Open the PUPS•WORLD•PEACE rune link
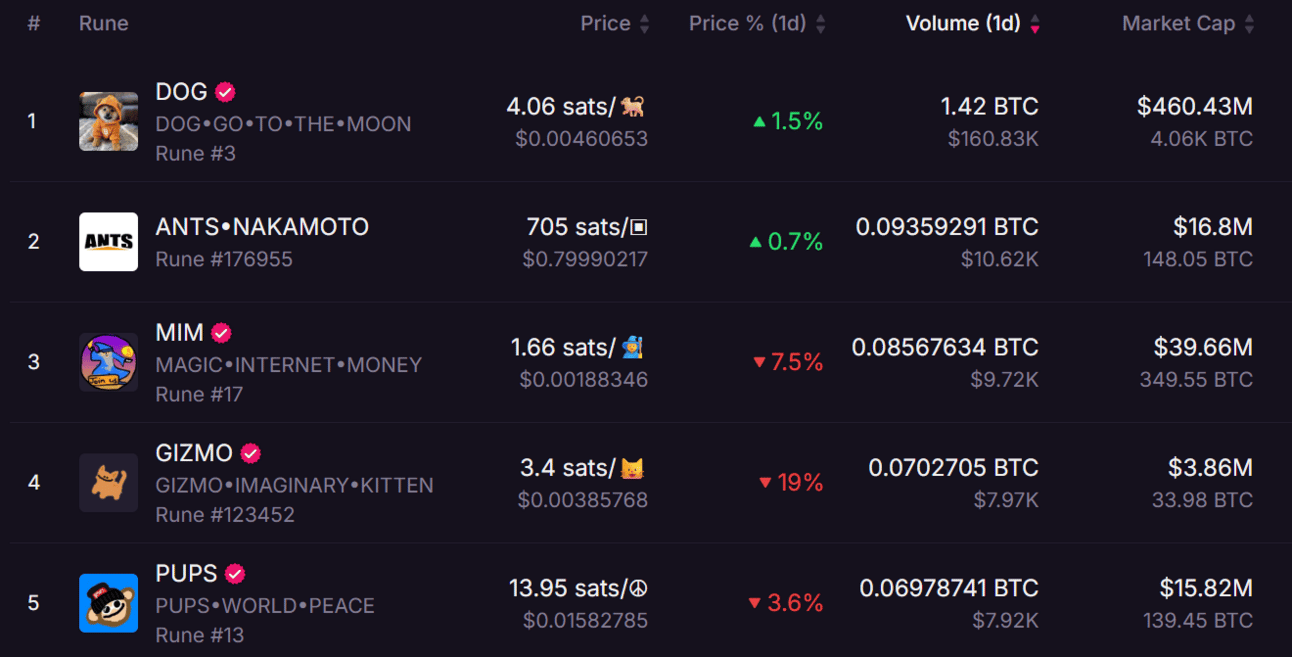This screenshot has width=1292, height=657. tap(265, 606)
